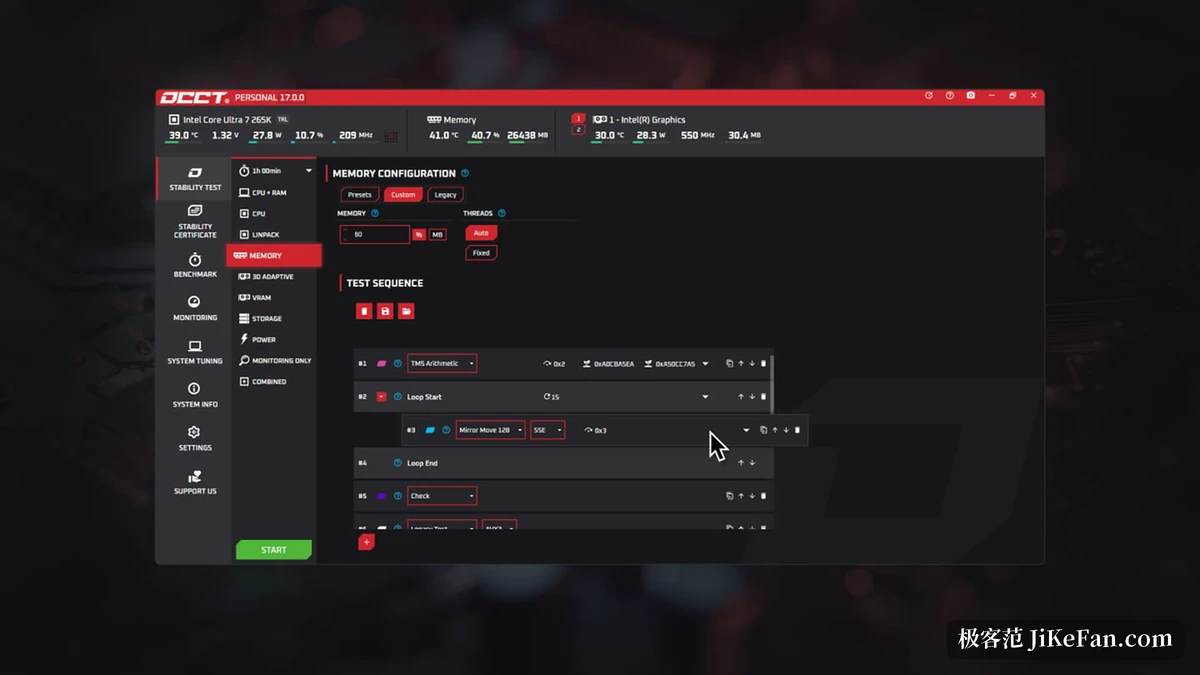
Task: Clear the test sequence with the trash icon
Action: tap(364, 312)
